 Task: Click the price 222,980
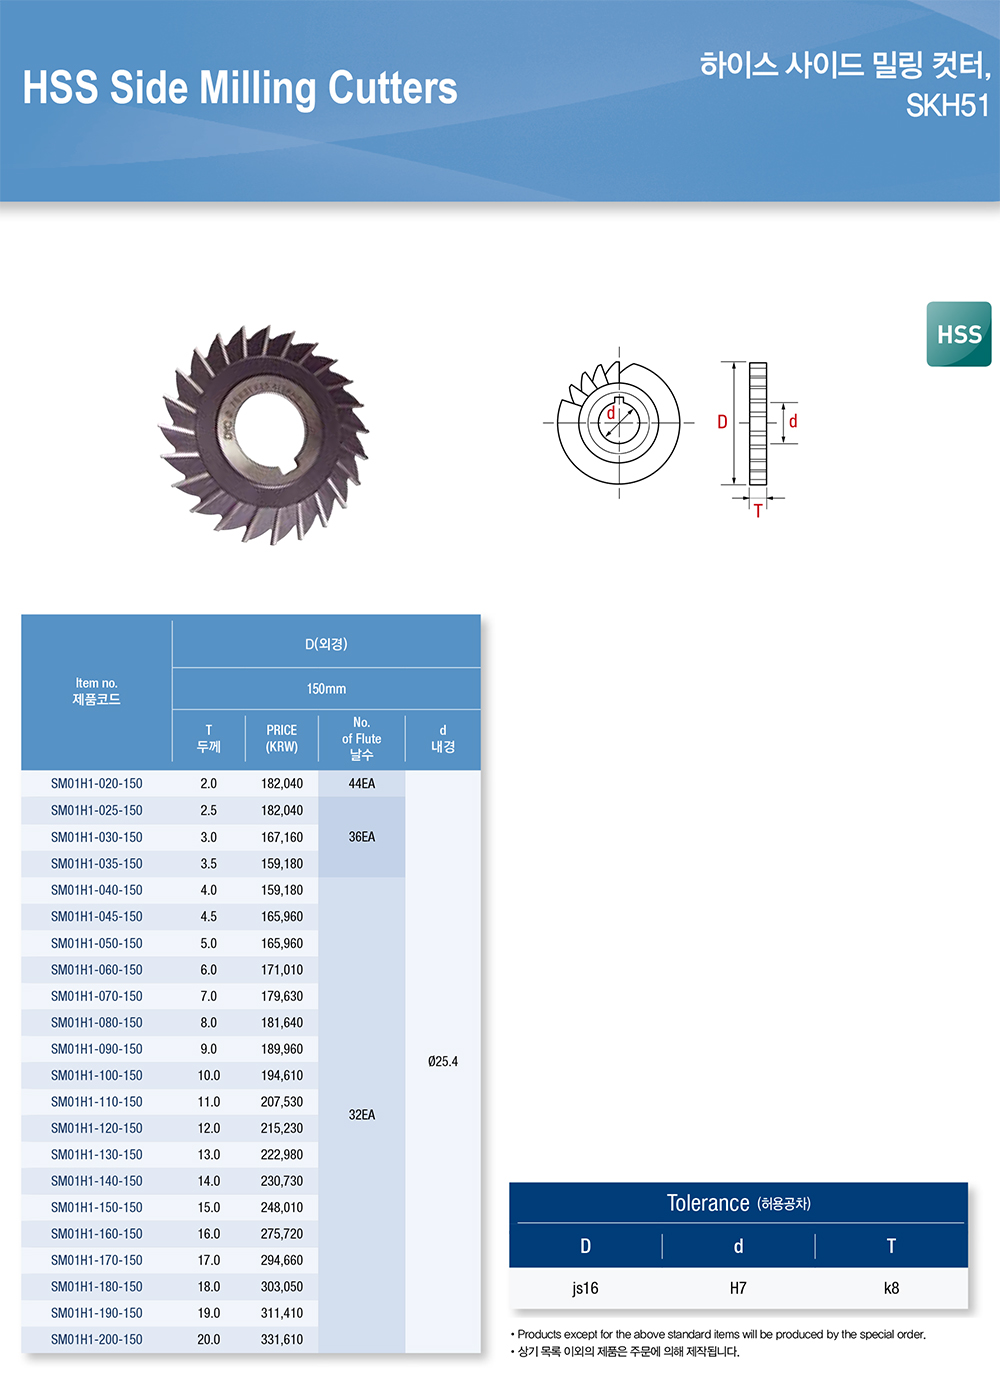pyautogui.click(x=282, y=1155)
